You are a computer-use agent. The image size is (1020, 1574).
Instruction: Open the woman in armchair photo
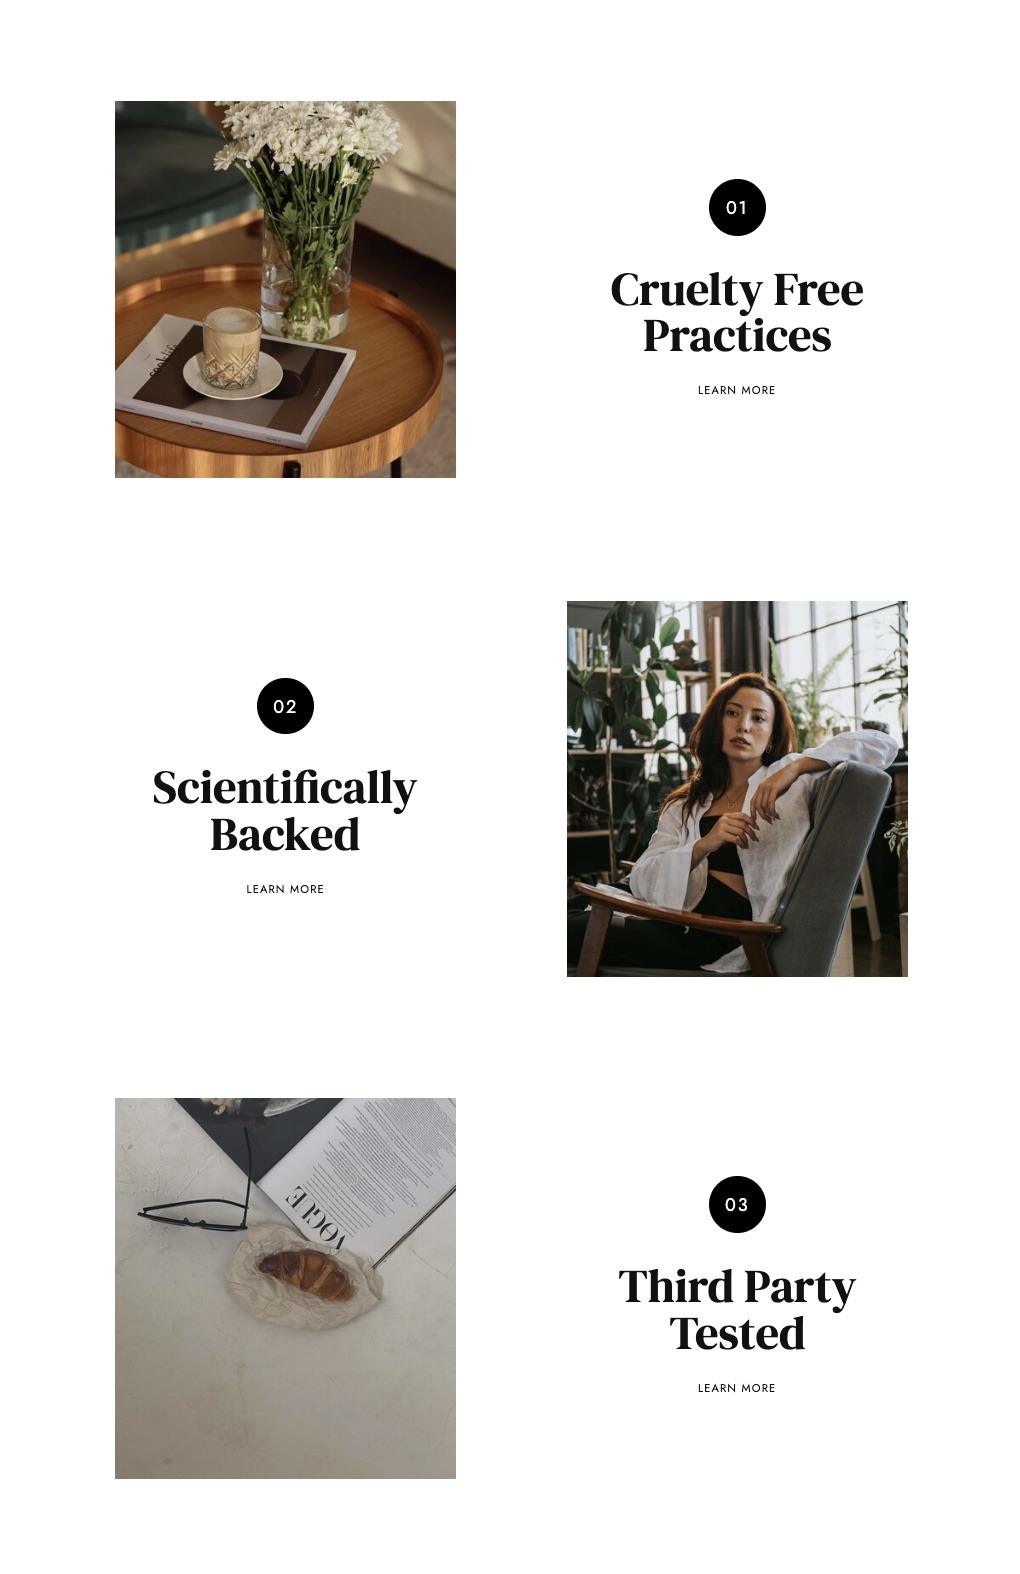[737, 789]
